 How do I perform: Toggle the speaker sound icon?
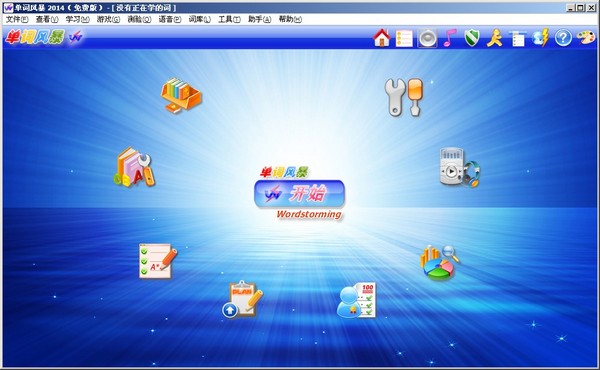pyautogui.click(x=427, y=38)
